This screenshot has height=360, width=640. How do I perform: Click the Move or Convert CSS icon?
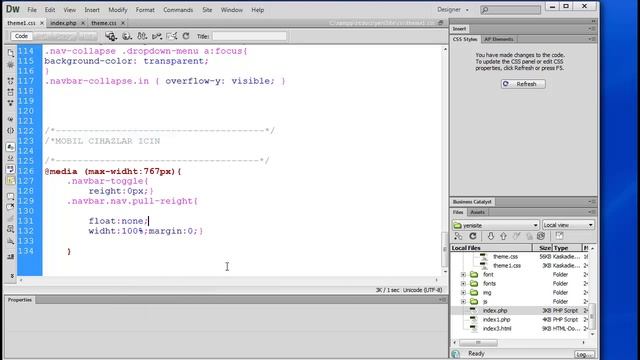click(11, 241)
